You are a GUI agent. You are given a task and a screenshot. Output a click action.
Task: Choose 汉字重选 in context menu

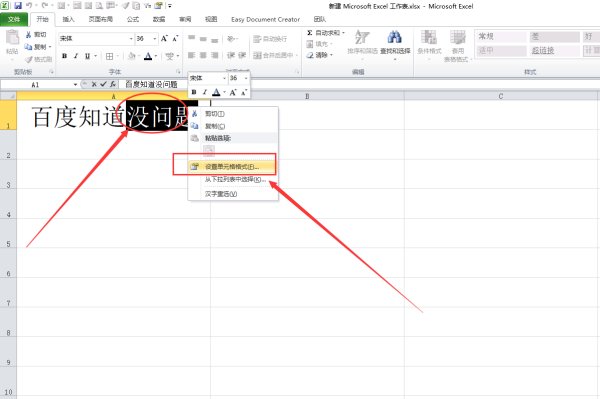[232, 194]
